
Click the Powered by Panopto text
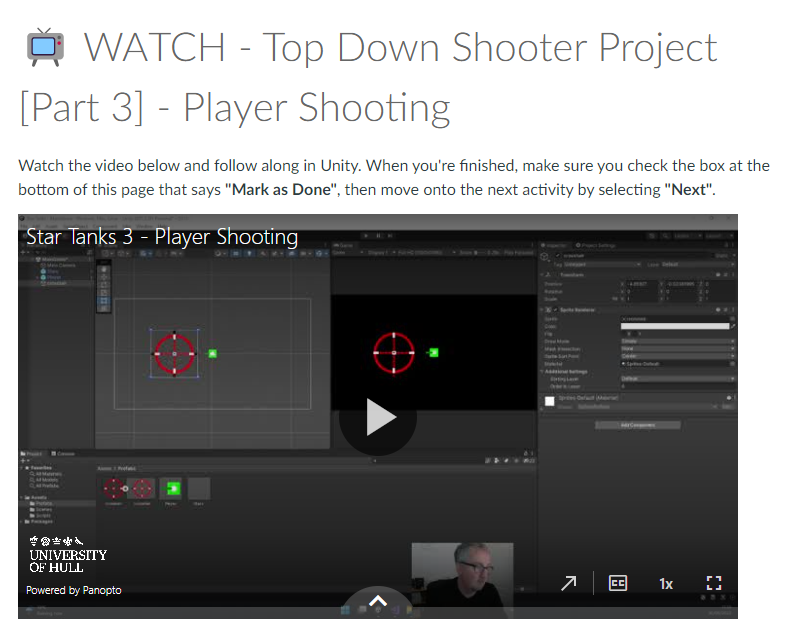[x=74, y=590]
